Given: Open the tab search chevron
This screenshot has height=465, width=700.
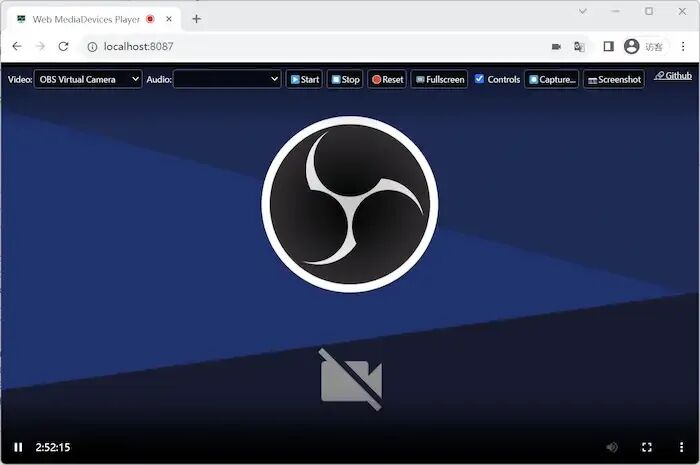Looking at the screenshot, I should pyautogui.click(x=583, y=11).
